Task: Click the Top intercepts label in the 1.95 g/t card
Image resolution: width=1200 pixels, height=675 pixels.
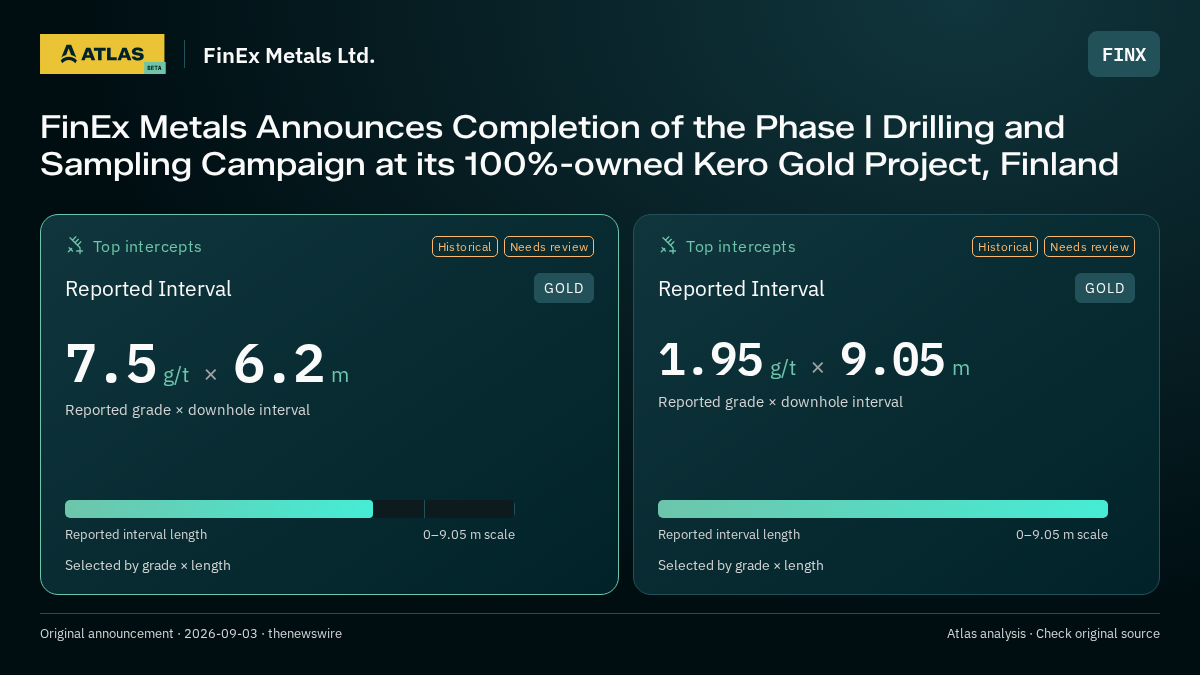Action: [x=740, y=246]
